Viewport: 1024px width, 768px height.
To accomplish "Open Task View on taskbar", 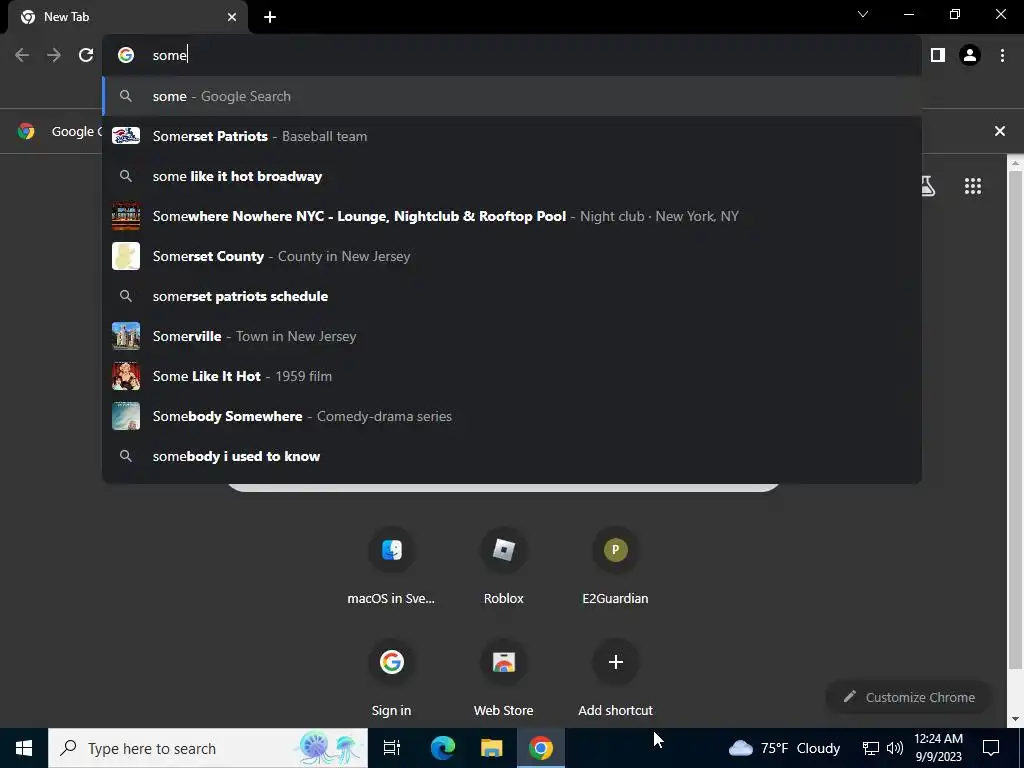I will [392, 748].
